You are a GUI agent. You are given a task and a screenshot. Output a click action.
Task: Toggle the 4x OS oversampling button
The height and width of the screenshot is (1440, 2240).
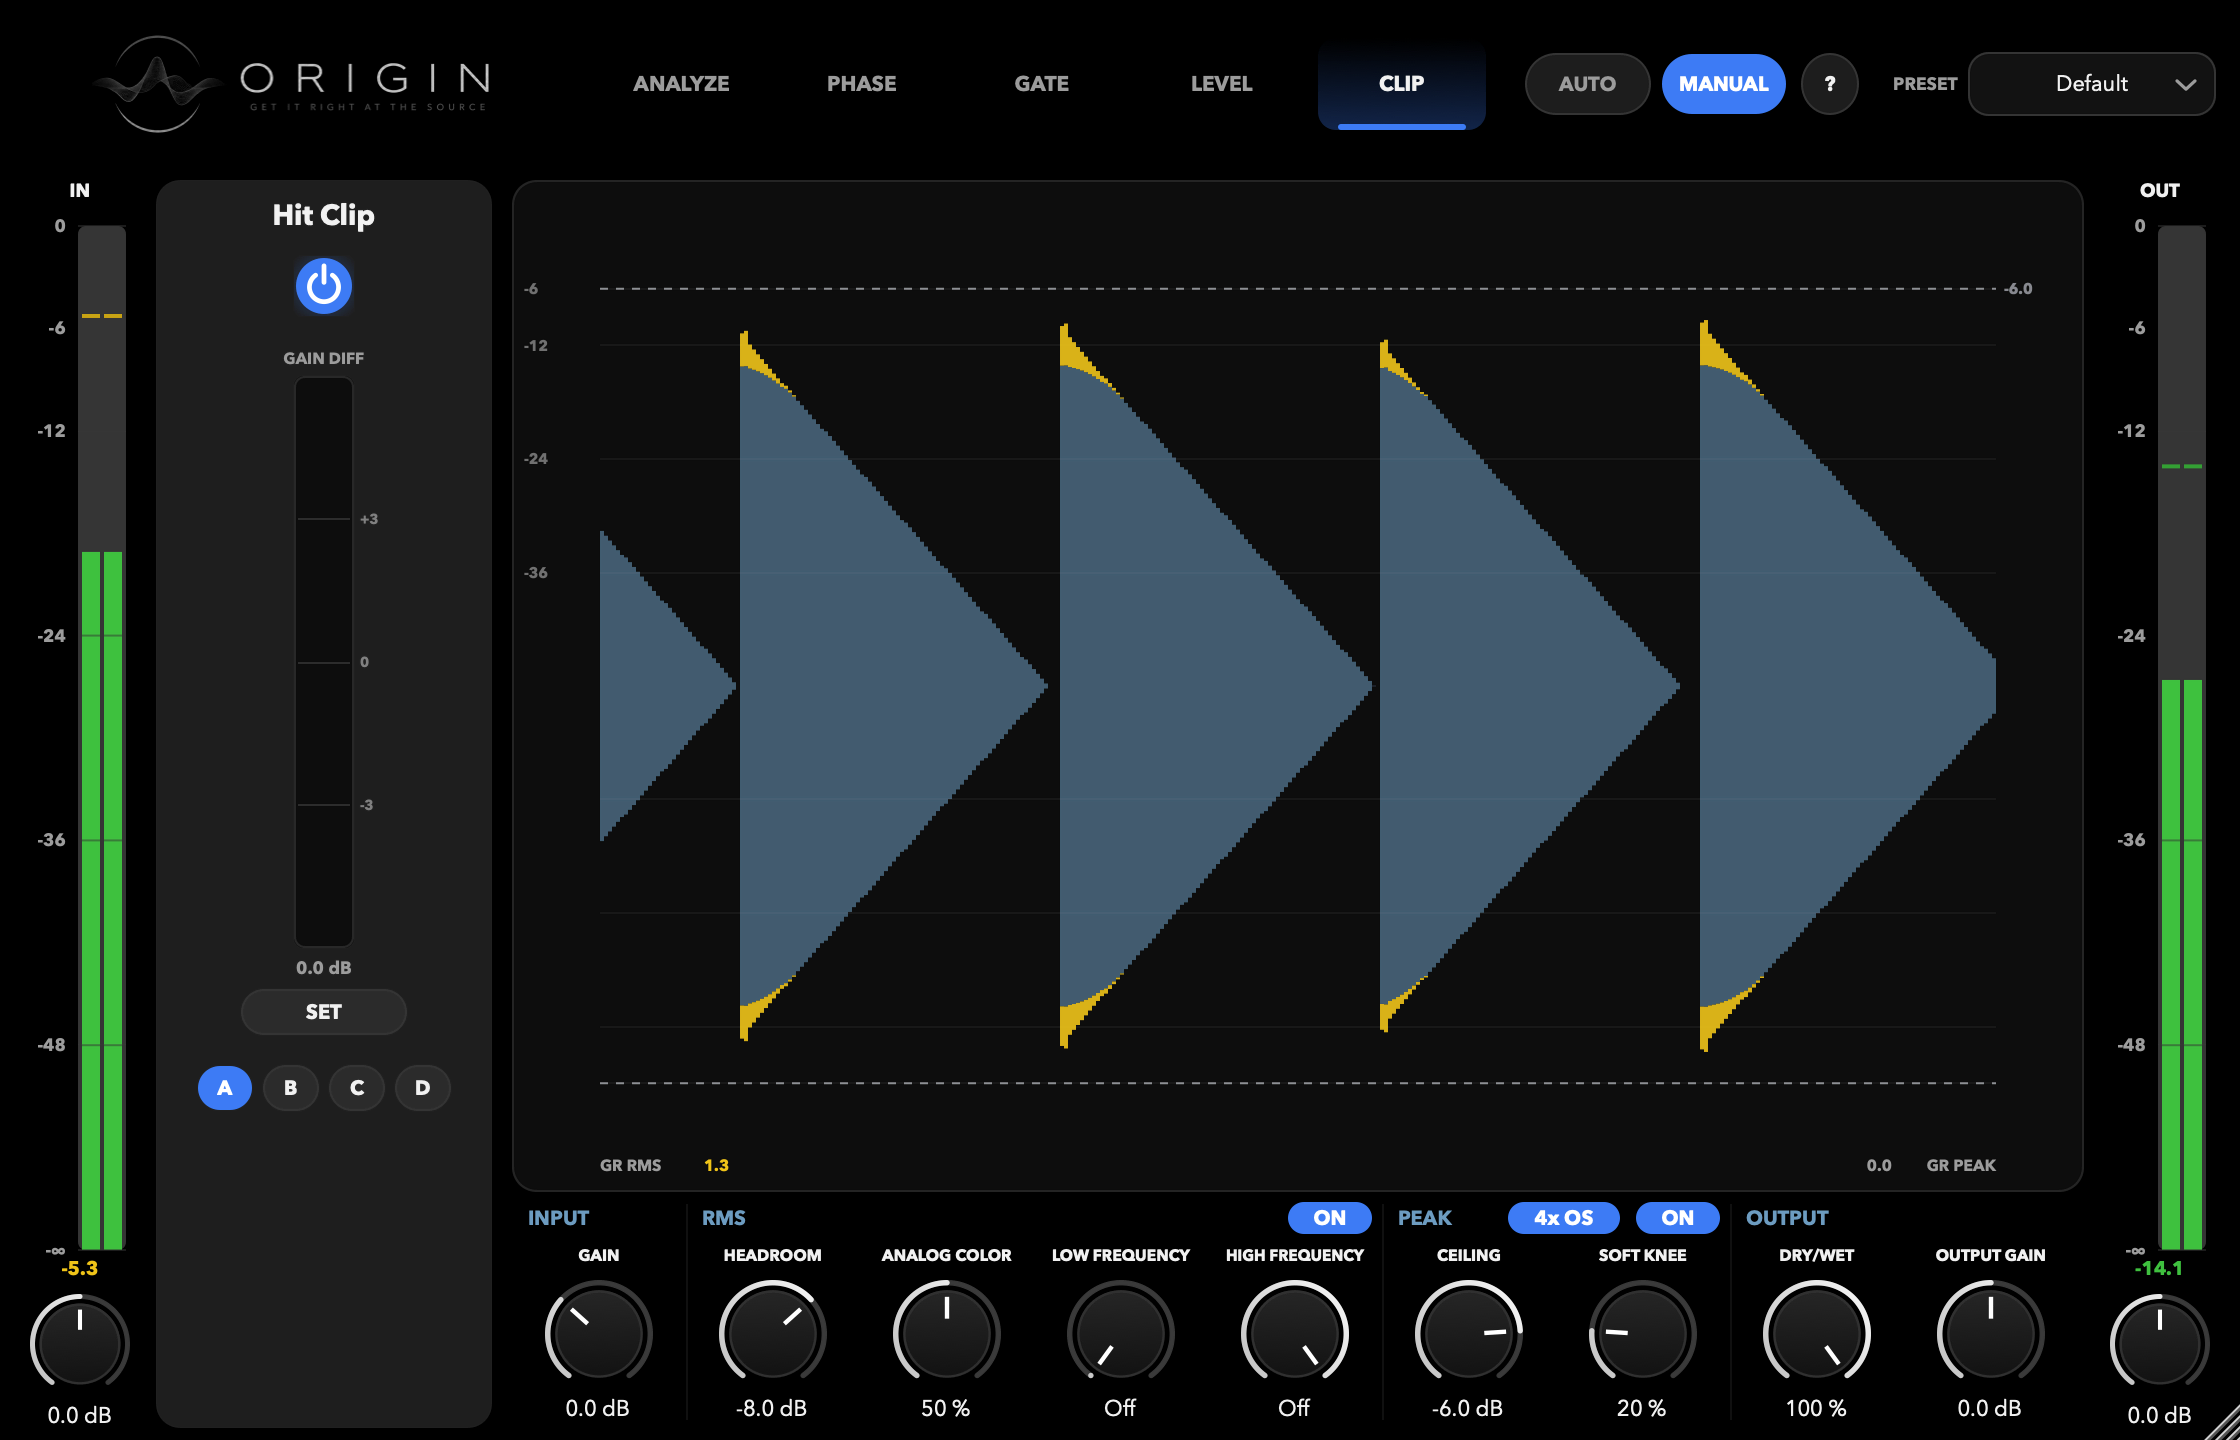[x=1563, y=1218]
